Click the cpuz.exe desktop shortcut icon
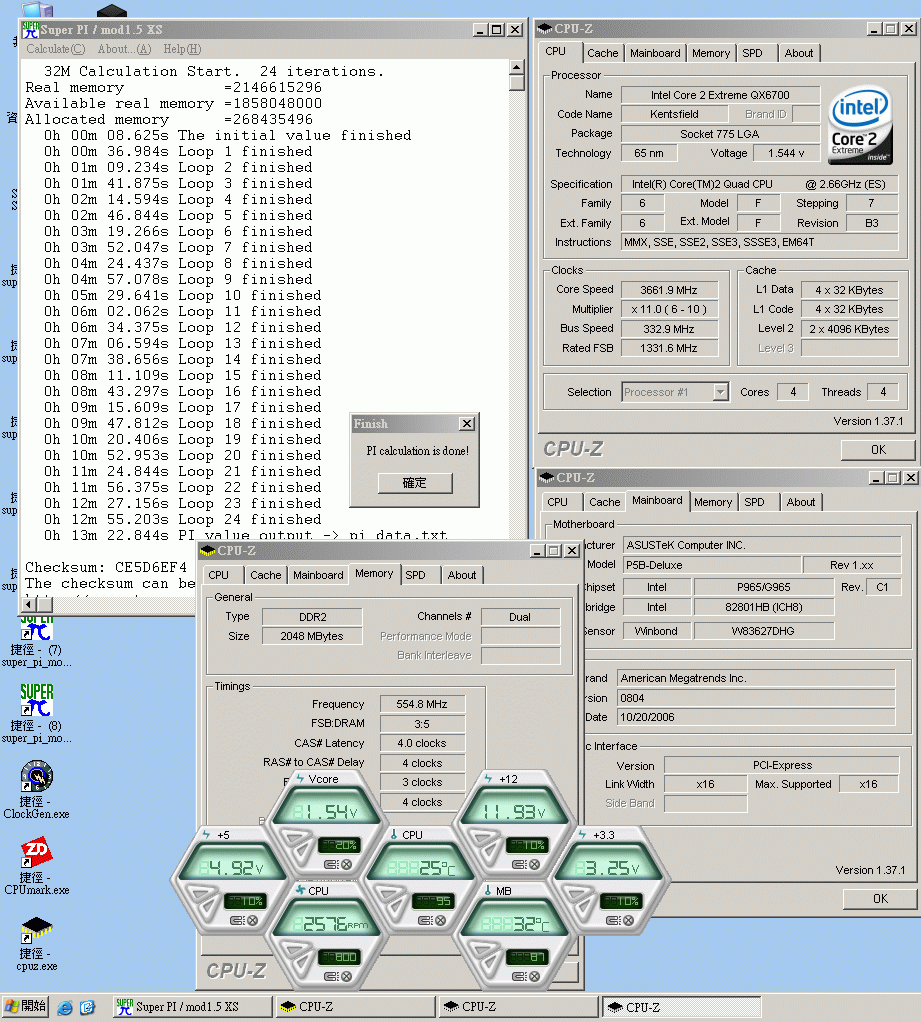 pyautogui.click(x=37, y=929)
